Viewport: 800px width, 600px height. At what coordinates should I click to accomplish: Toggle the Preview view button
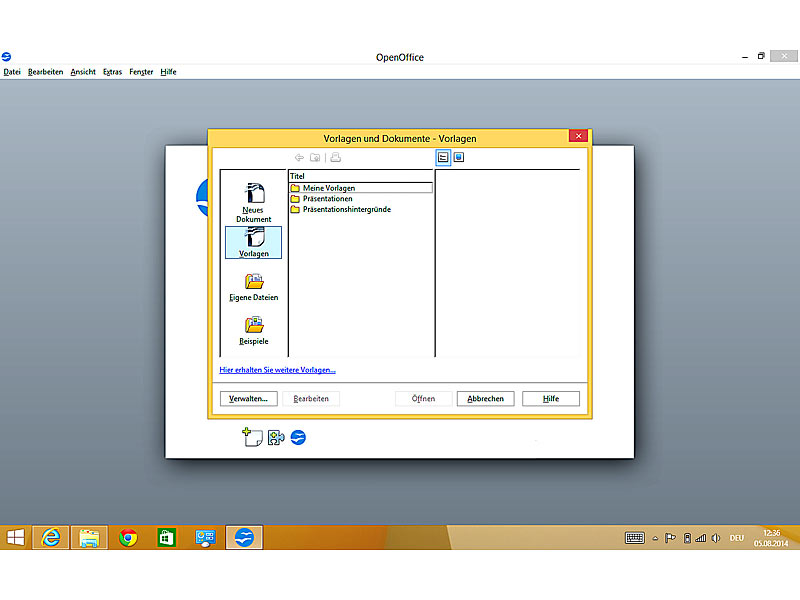click(459, 158)
